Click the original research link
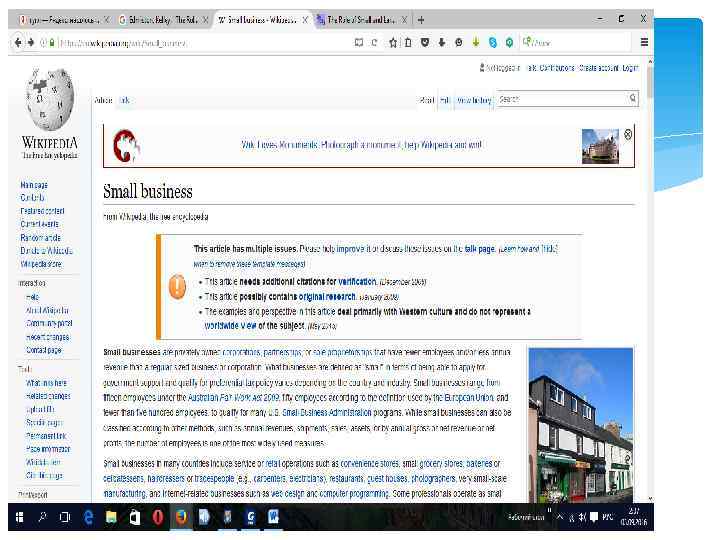 pos(327,297)
